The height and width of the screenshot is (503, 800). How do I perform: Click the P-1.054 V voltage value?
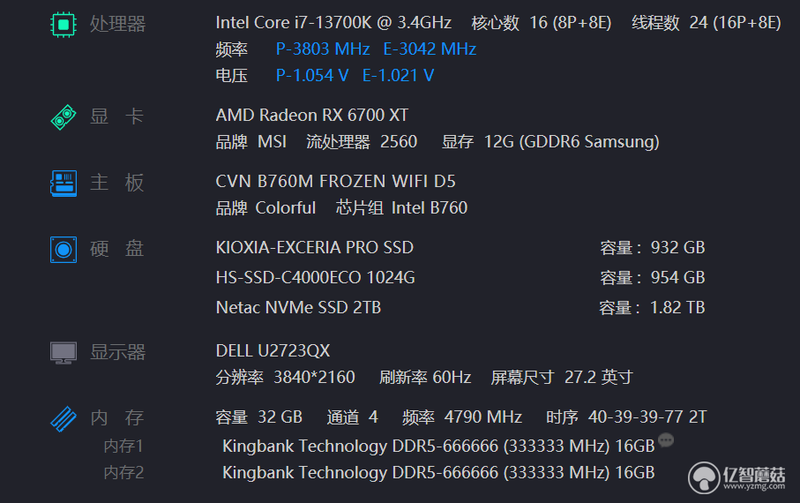(x=312, y=76)
